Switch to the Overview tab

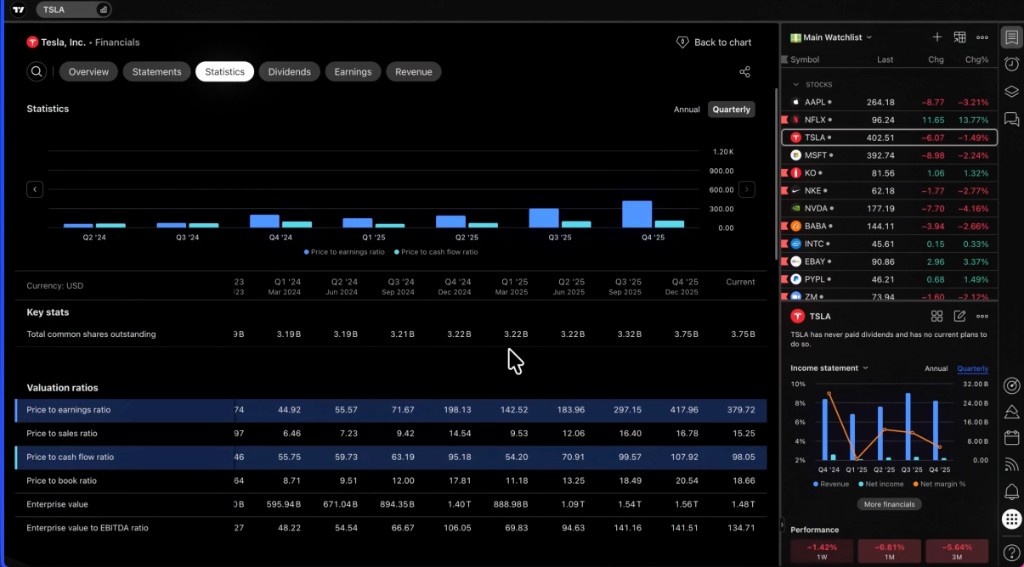click(89, 72)
